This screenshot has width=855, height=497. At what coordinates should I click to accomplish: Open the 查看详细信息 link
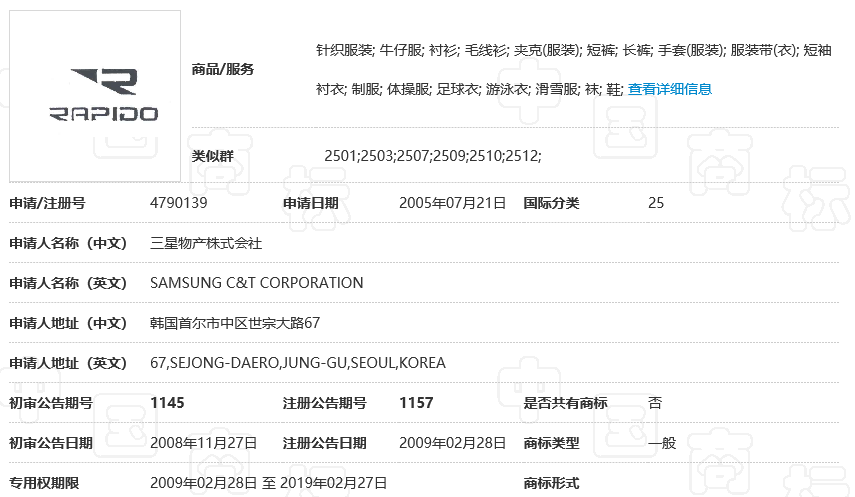[x=669, y=89]
